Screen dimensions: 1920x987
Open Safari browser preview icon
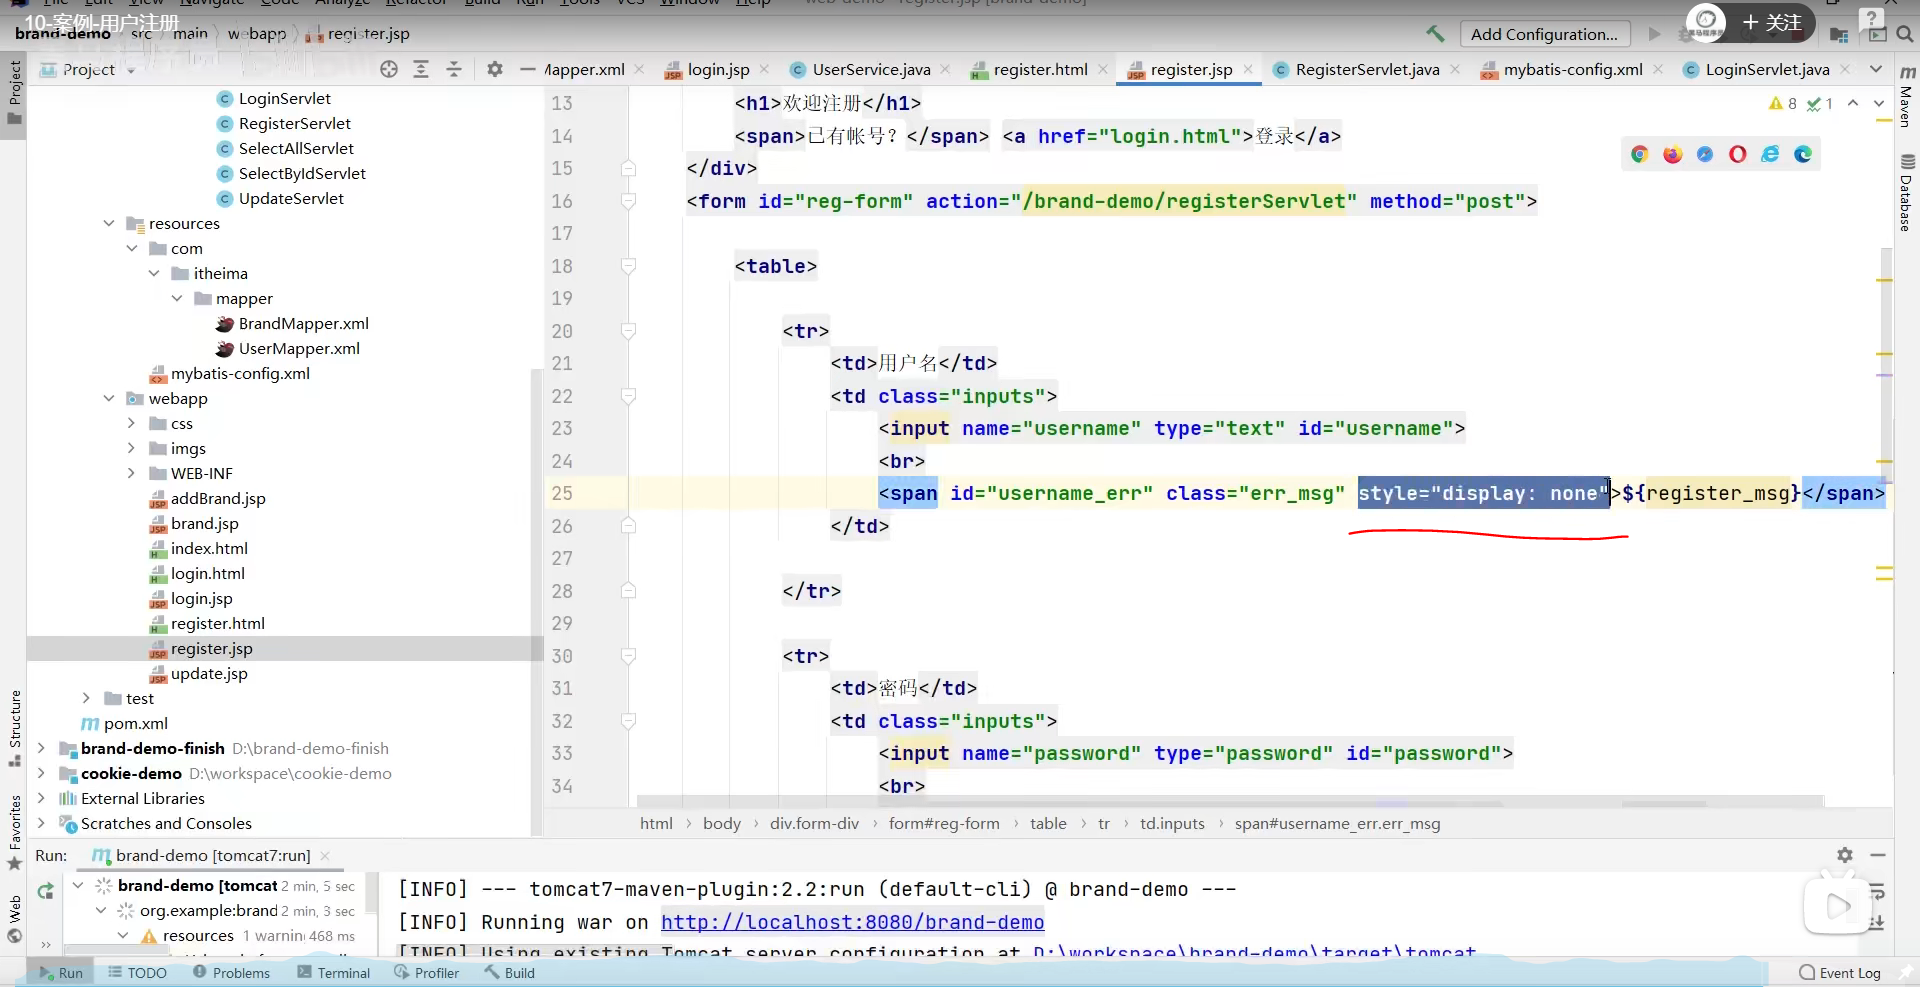(x=1705, y=154)
